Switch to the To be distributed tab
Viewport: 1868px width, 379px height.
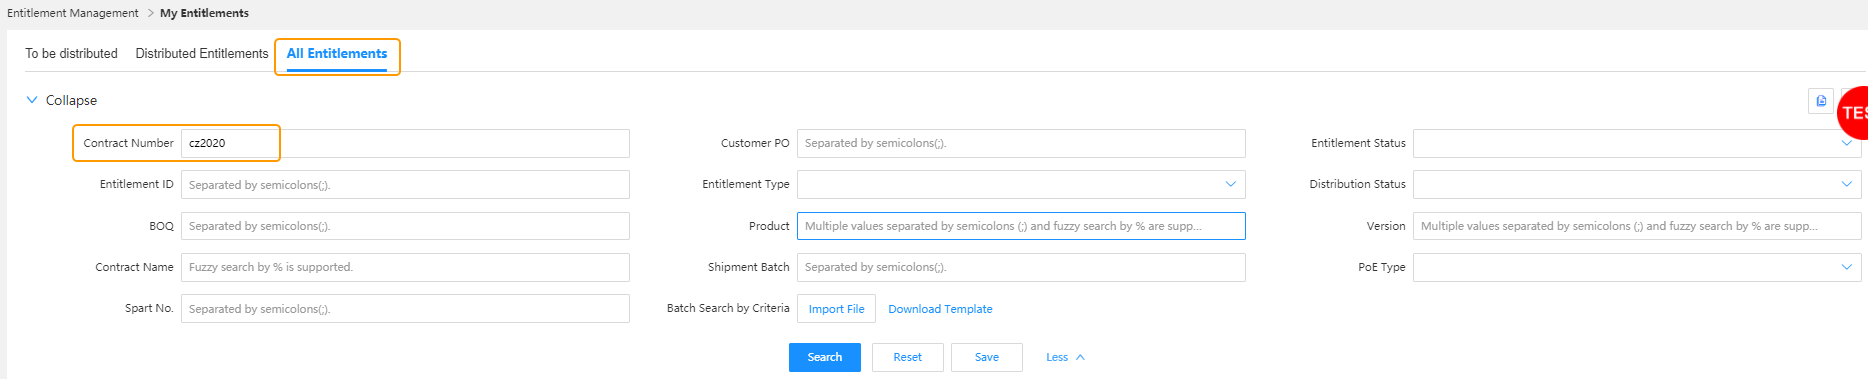72,54
